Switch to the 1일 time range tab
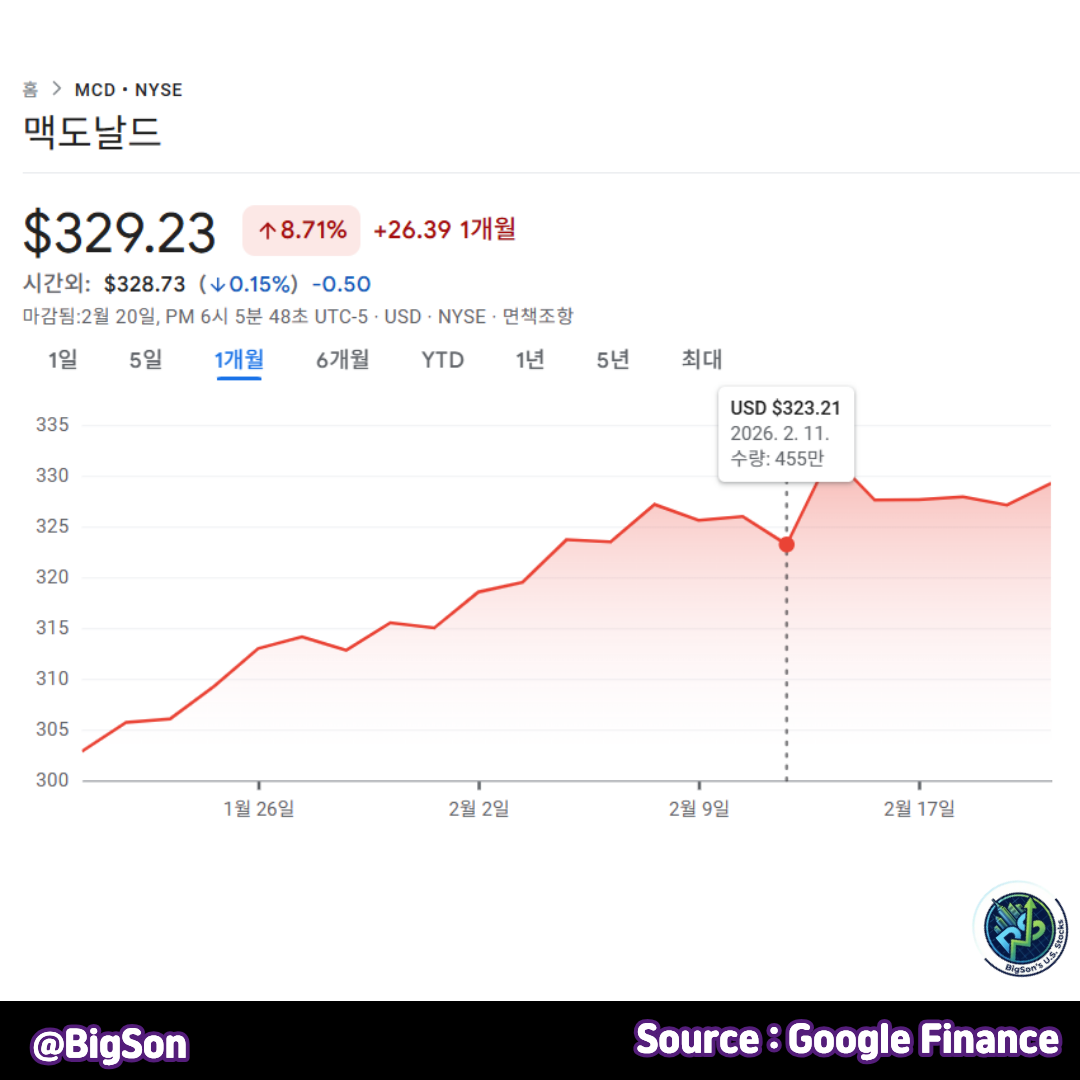Viewport: 1080px width, 1080px height. coord(62,360)
